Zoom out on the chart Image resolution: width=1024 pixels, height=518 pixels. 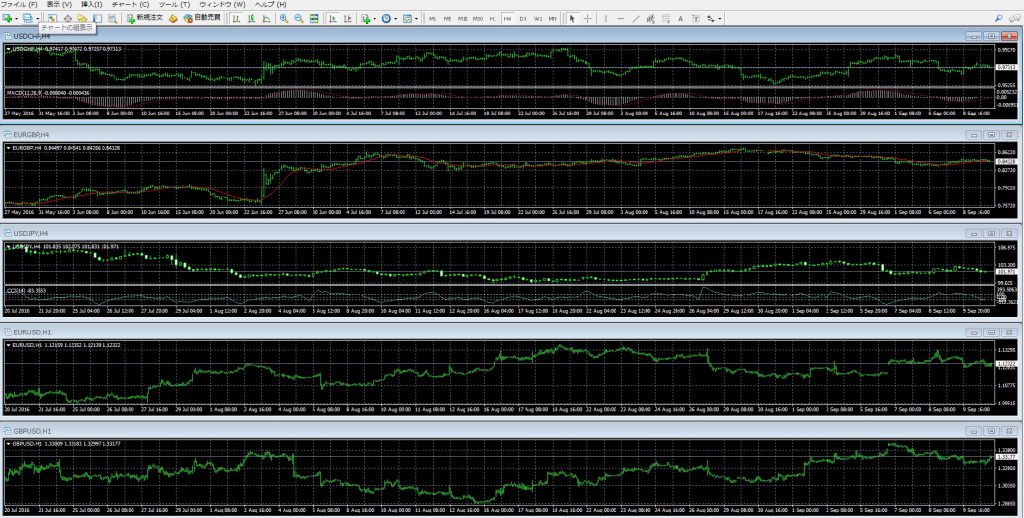299,18
